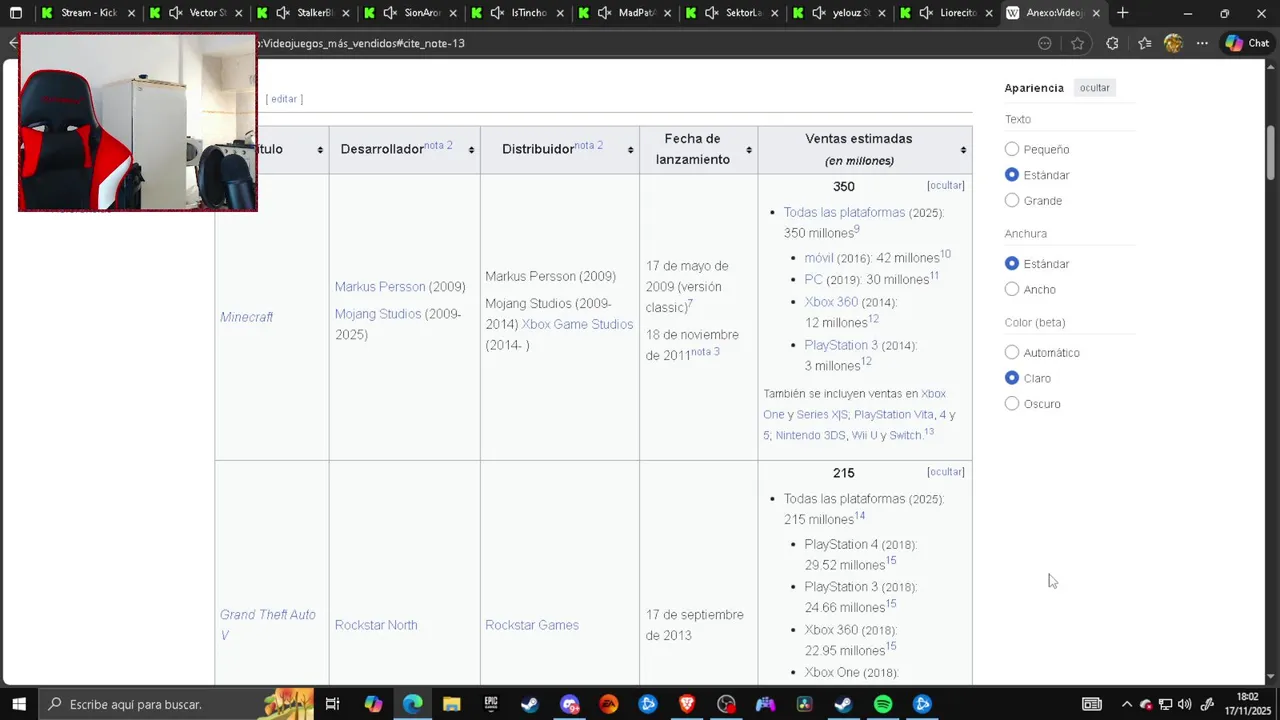The width and height of the screenshot is (1280, 720).
Task: Open Task View from the taskbar
Action: [x=333, y=704]
